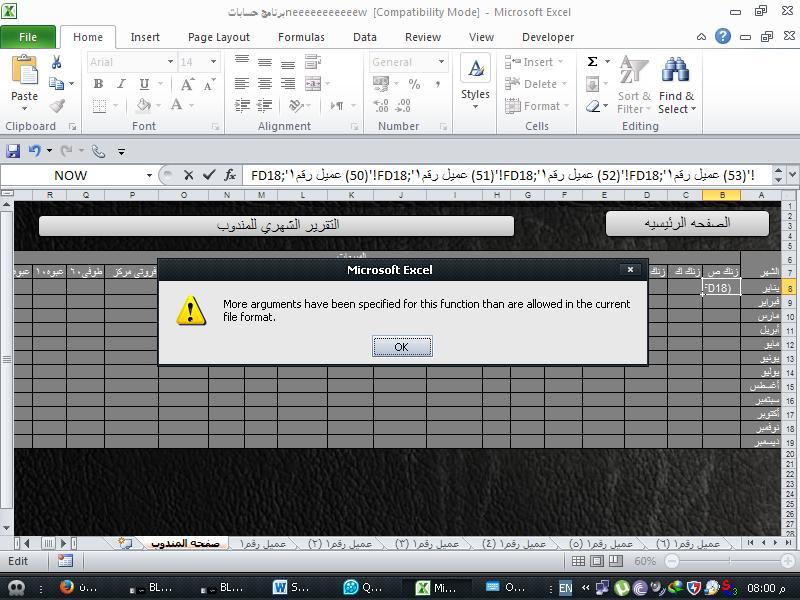
Task: Click the Top Align icon
Action: click(x=242, y=62)
